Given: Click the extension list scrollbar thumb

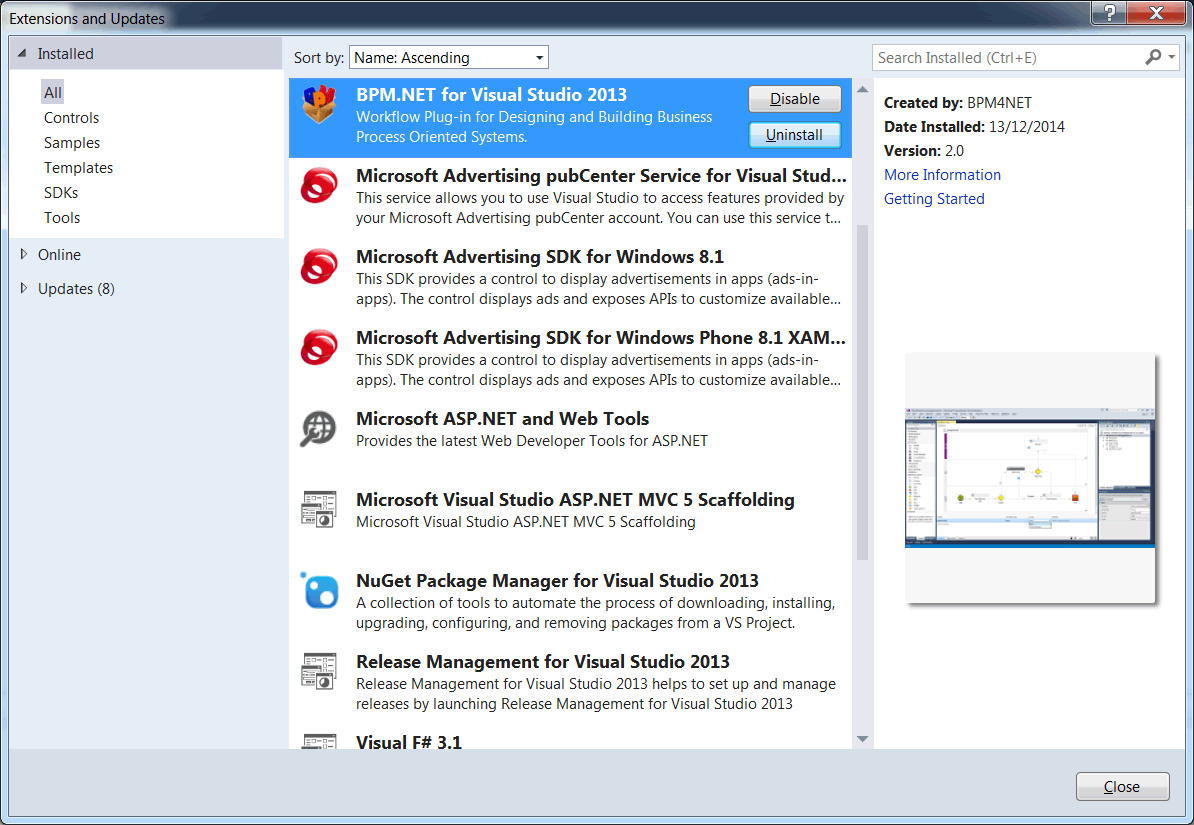Looking at the screenshot, I should pyautogui.click(x=862, y=392).
